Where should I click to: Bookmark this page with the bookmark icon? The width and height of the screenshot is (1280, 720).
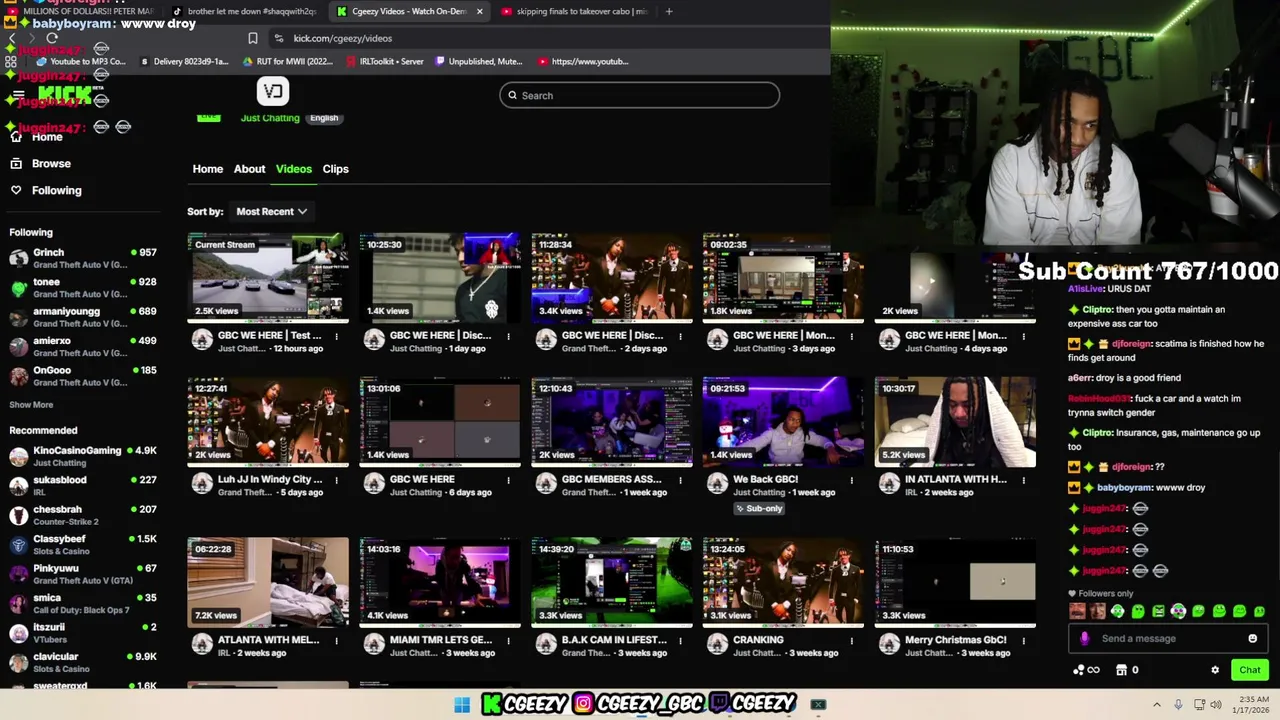[x=253, y=38]
